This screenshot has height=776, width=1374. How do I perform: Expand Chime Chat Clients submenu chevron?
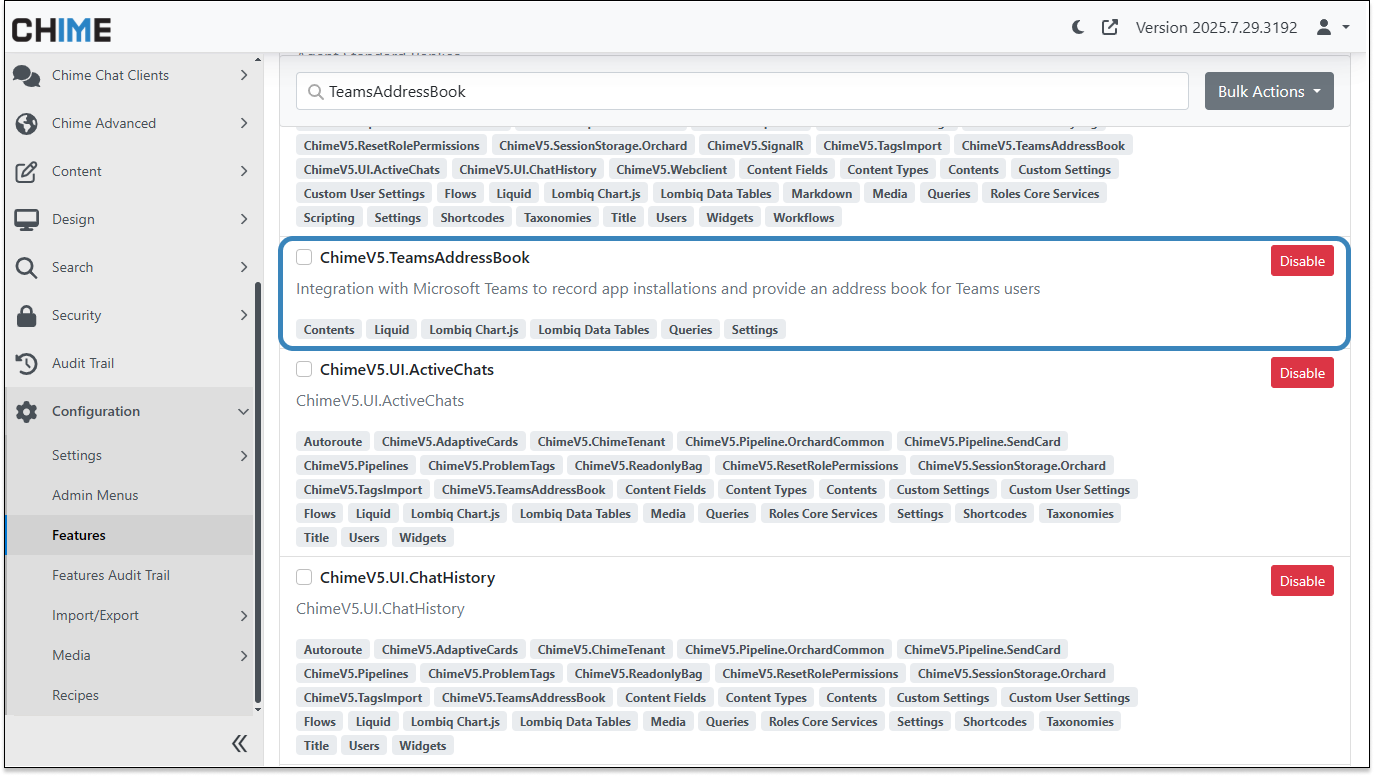(x=244, y=75)
